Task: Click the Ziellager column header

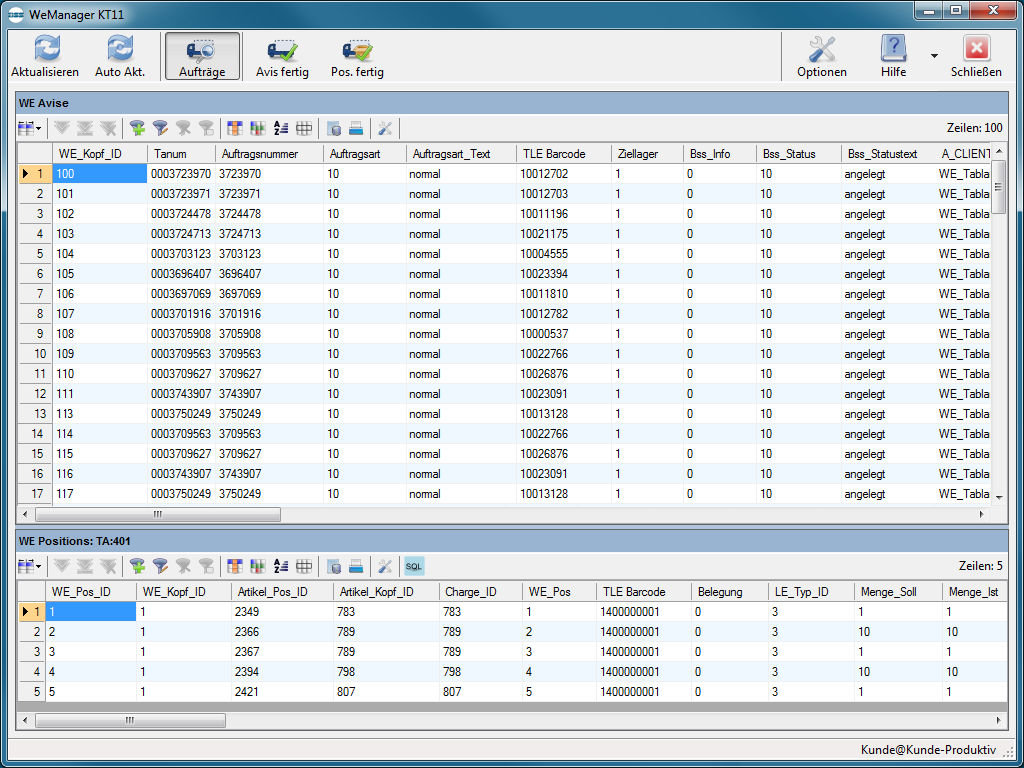Action: [x=648, y=154]
